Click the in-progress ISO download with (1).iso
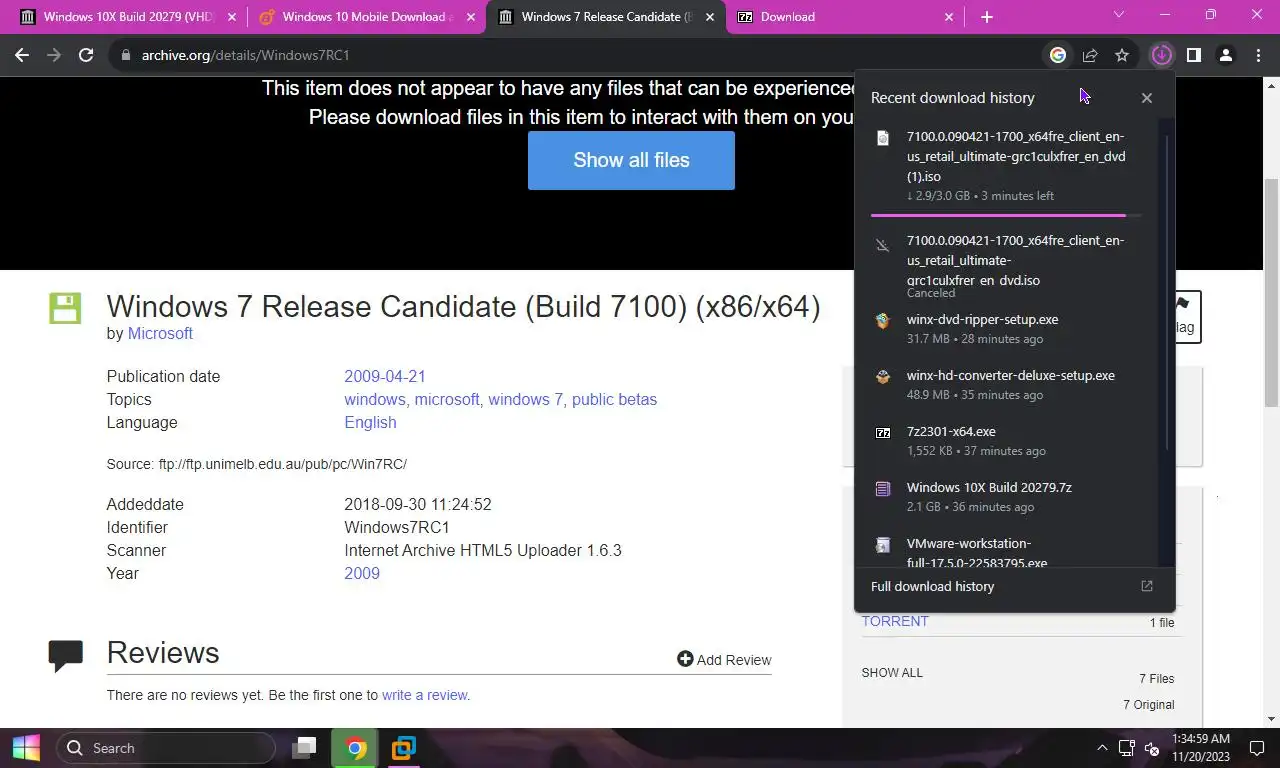 (1010, 166)
